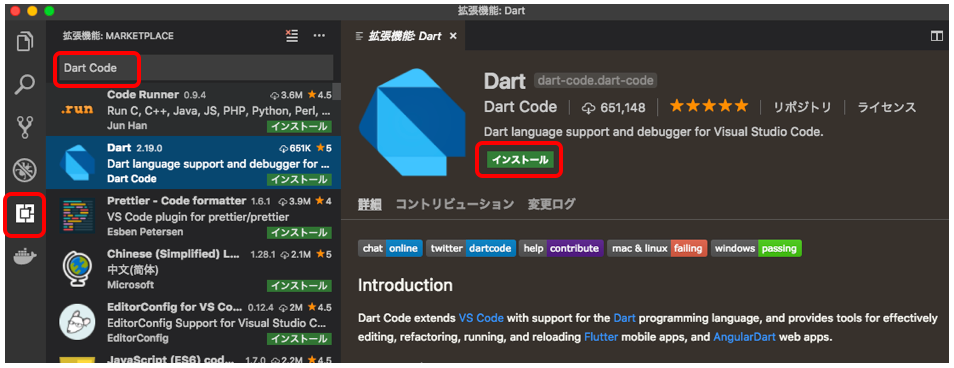Viewport: 954px width, 368px height.
Task: Click the 651,148 download count
Action: click(x=613, y=108)
